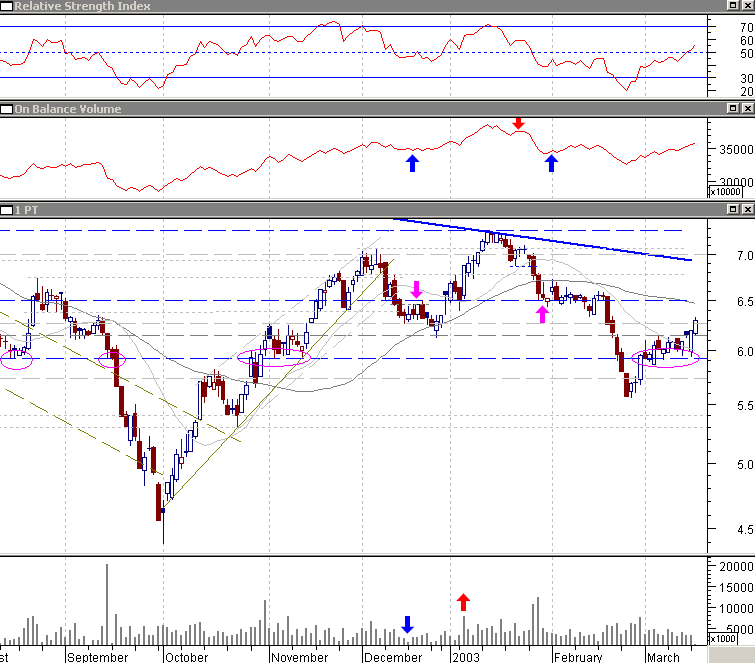Maximize the Relative Strength Index panel

(x=733, y=5)
